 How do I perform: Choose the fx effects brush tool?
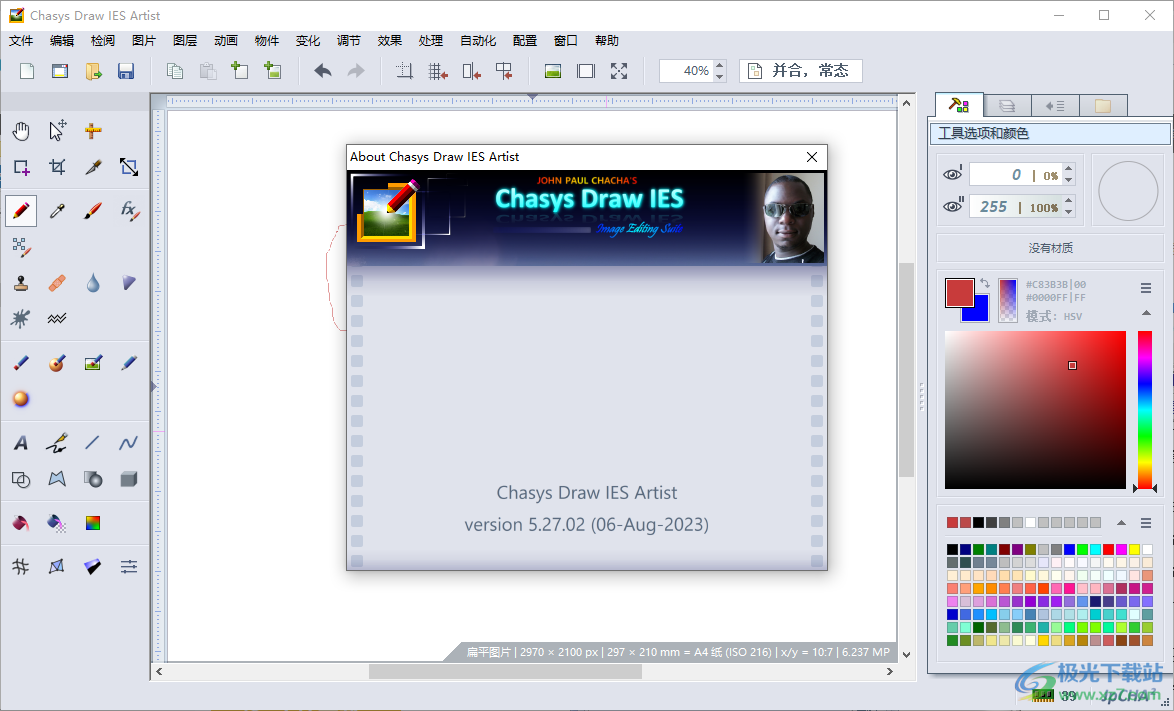(129, 211)
